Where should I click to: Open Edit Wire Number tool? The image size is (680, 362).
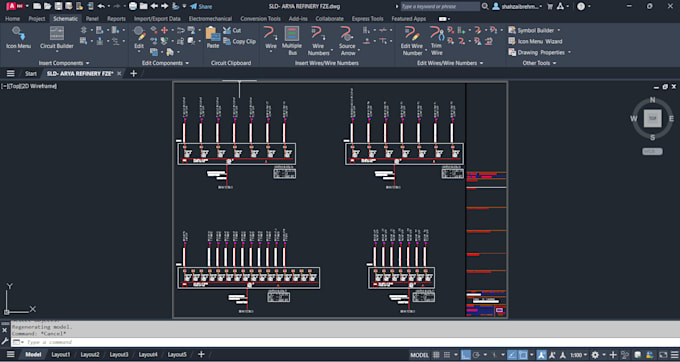pyautogui.click(x=412, y=40)
